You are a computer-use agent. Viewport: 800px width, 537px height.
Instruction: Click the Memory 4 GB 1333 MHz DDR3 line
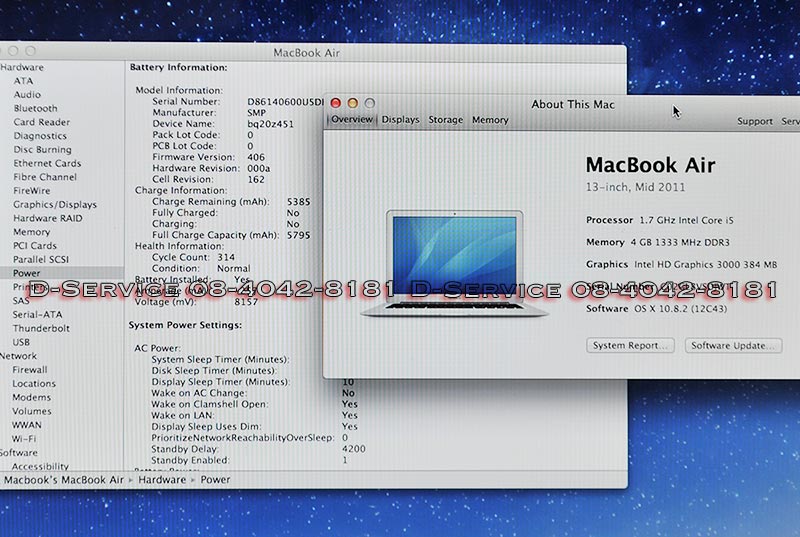click(658, 242)
